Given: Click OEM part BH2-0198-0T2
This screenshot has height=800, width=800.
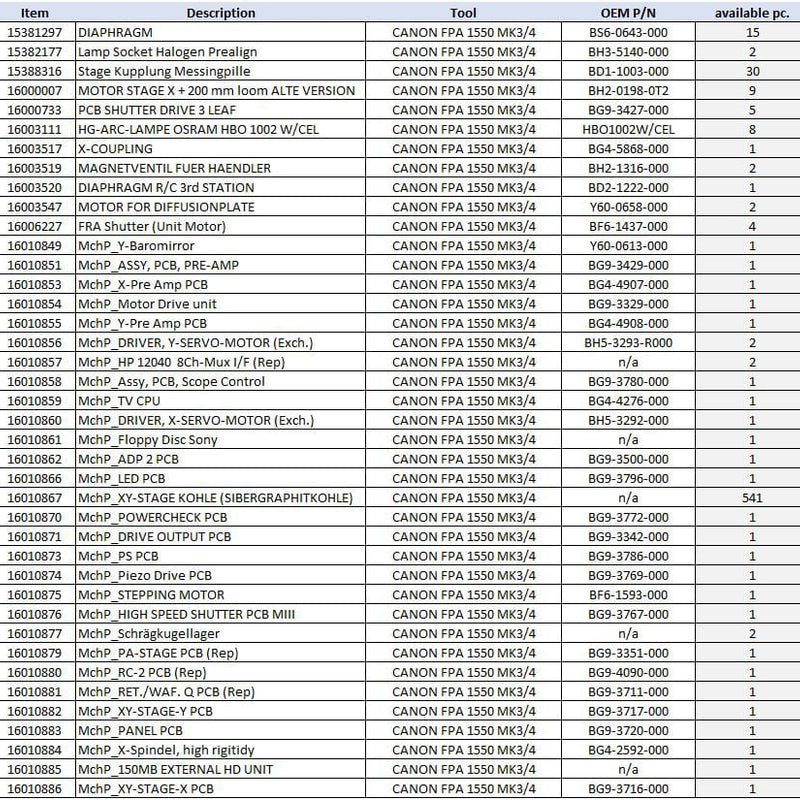Looking at the screenshot, I should 628,90.
